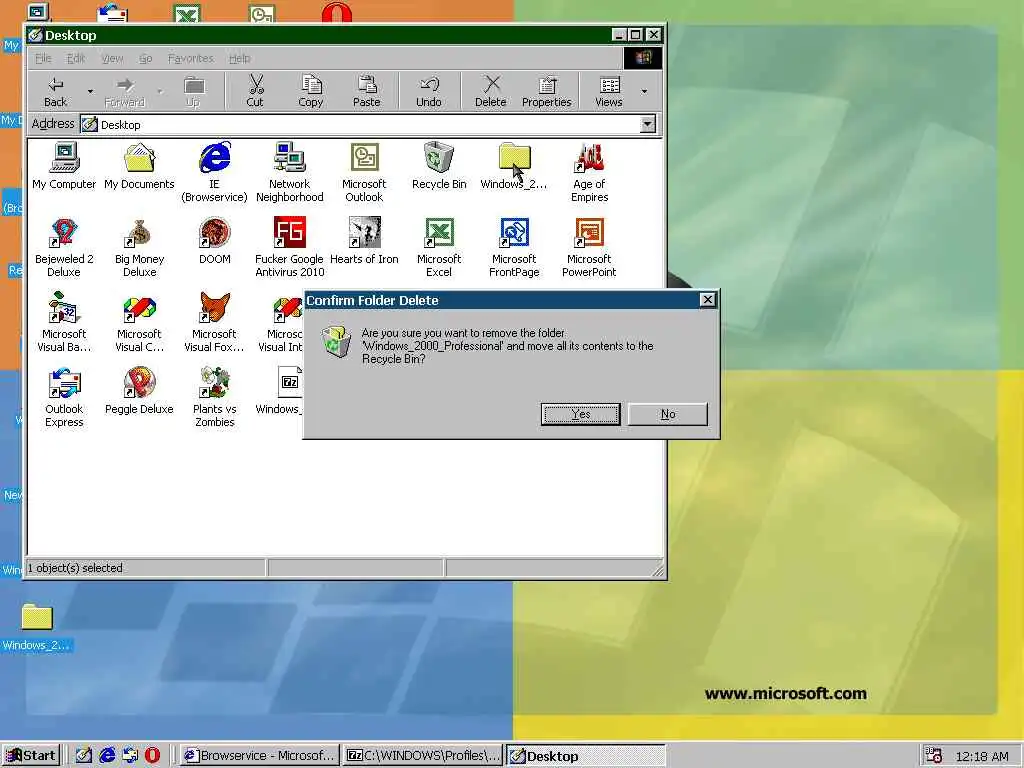This screenshot has width=1024, height=768.
Task: Switch to C:\WINDOWS\Profiles taskbar window
Action: pyautogui.click(x=423, y=756)
